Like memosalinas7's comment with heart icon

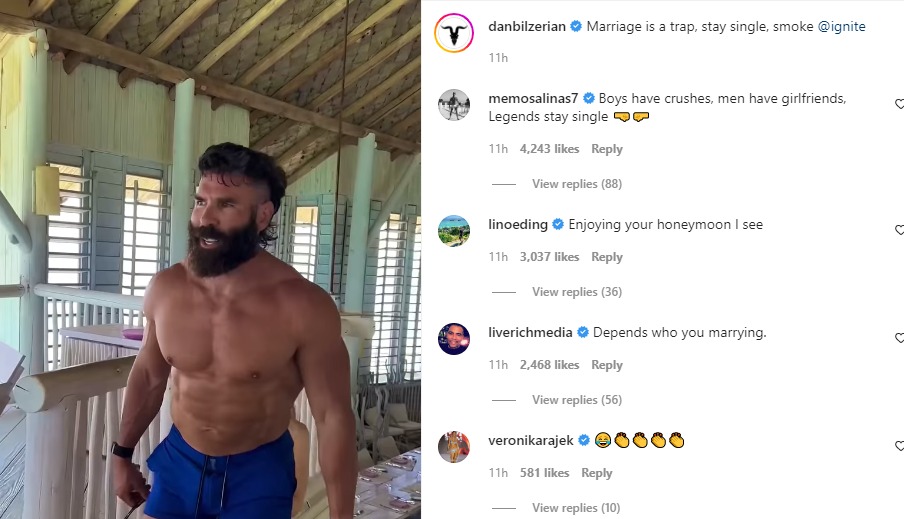coord(899,103)
